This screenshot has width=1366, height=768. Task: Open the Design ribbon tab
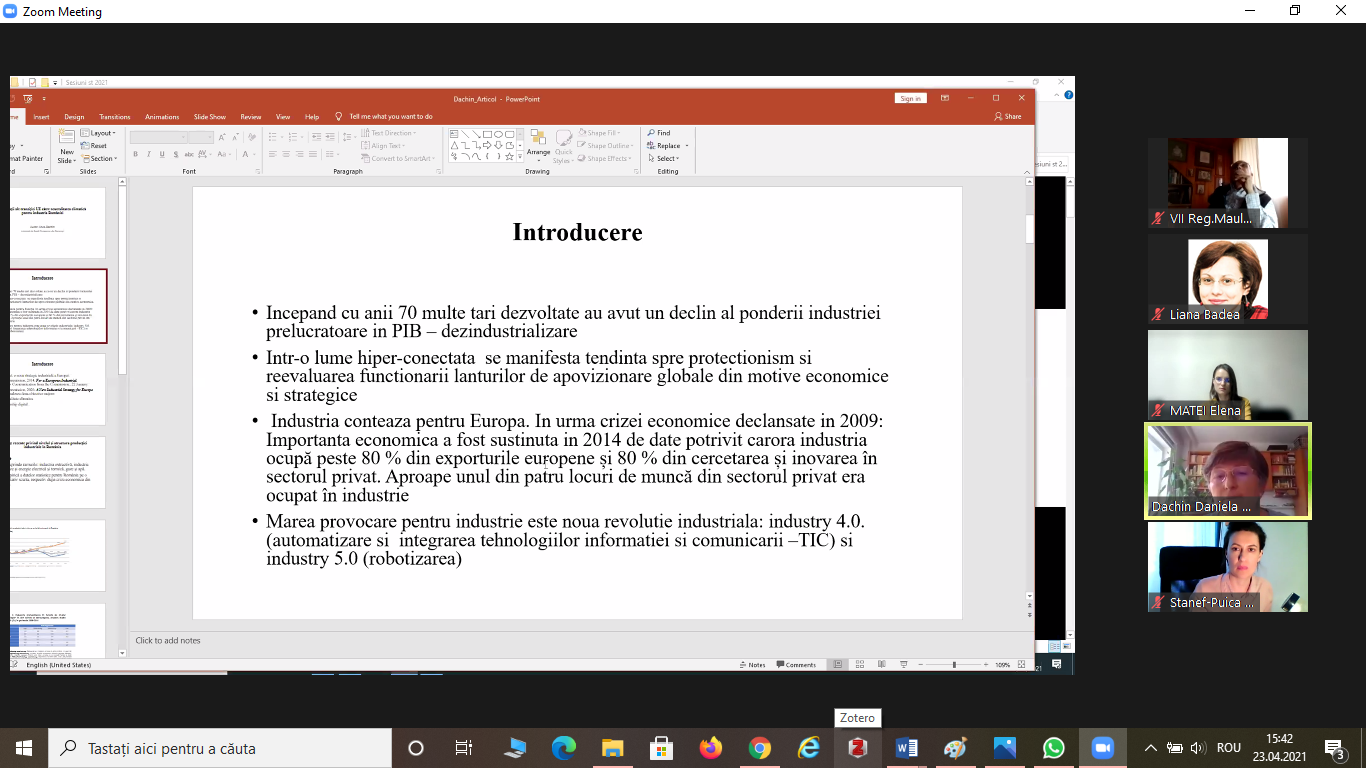74,117
